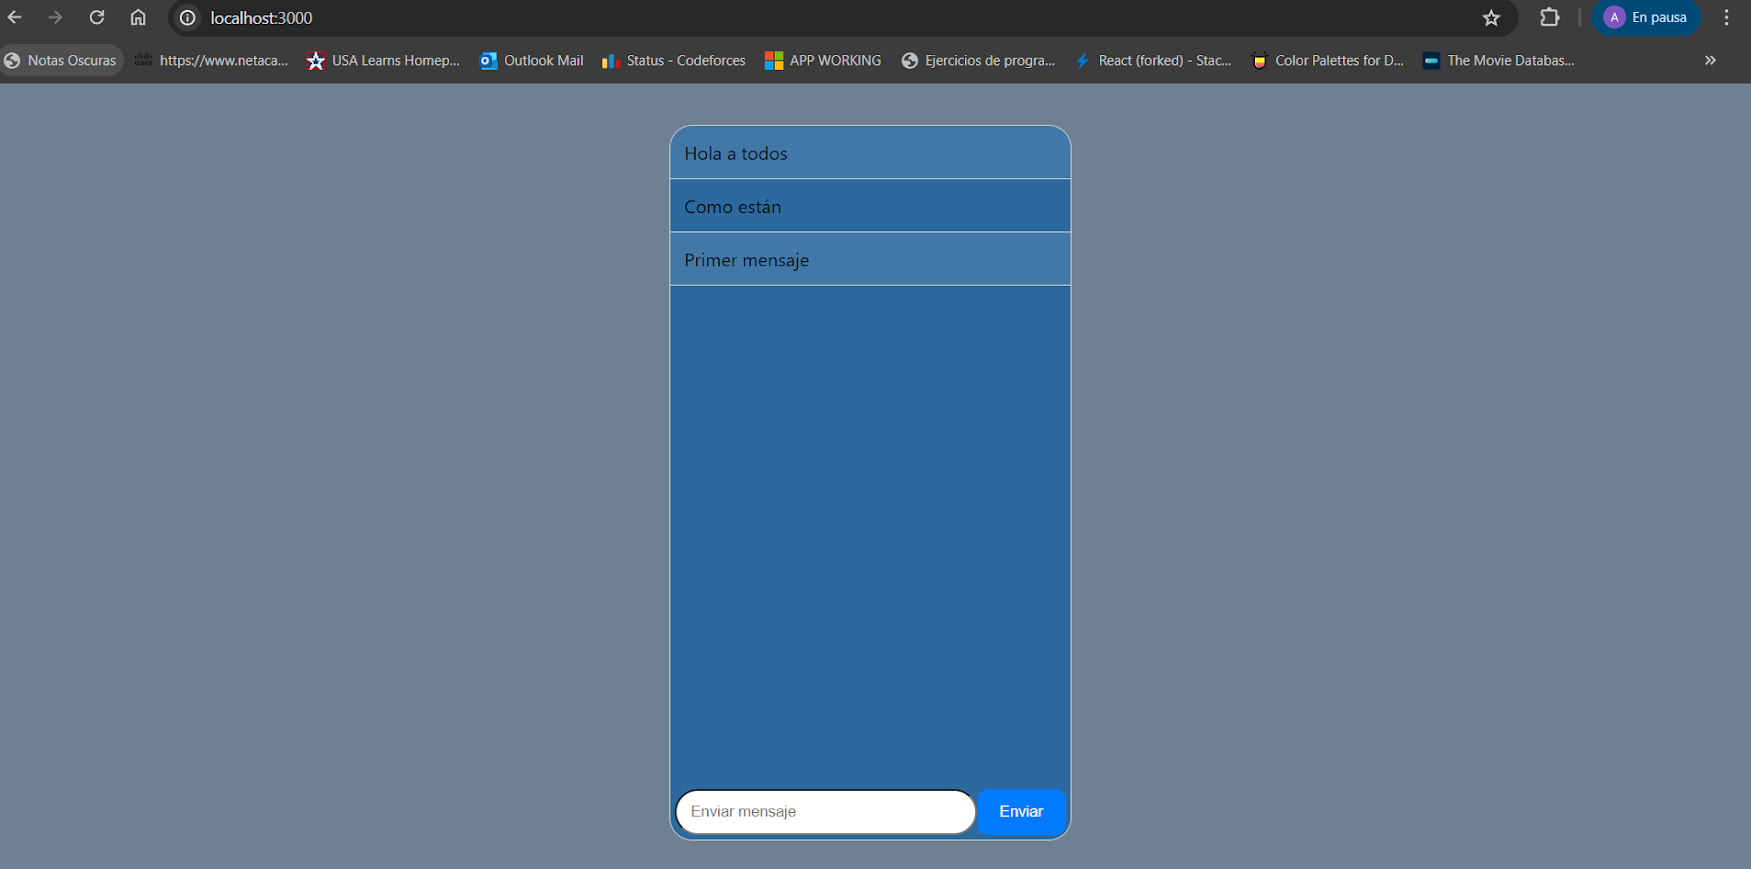Open The Movie Database bookmark
Viewport: 1751px width, 869px height.
tap(1498, 60)
